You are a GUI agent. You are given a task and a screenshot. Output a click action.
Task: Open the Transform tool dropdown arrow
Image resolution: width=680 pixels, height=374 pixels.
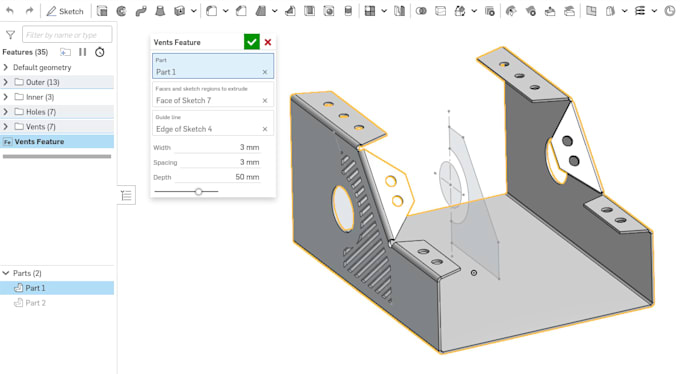click(474, 11)
